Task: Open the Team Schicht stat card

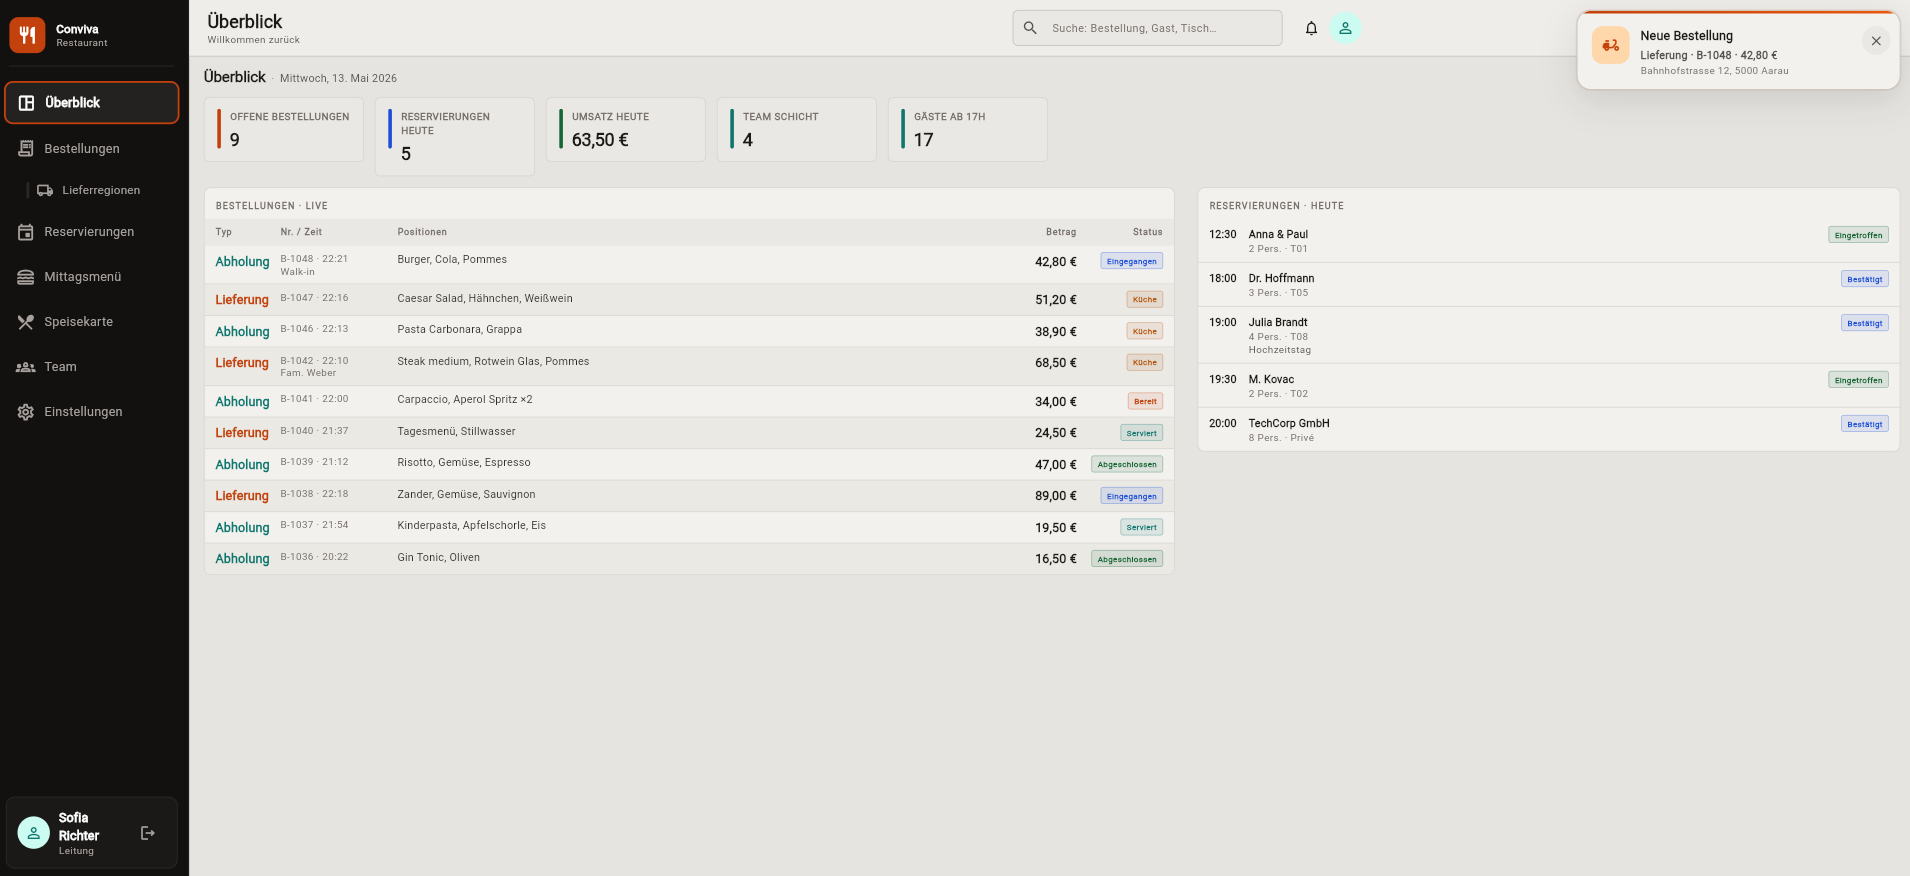Action: (x=797, y=129)
